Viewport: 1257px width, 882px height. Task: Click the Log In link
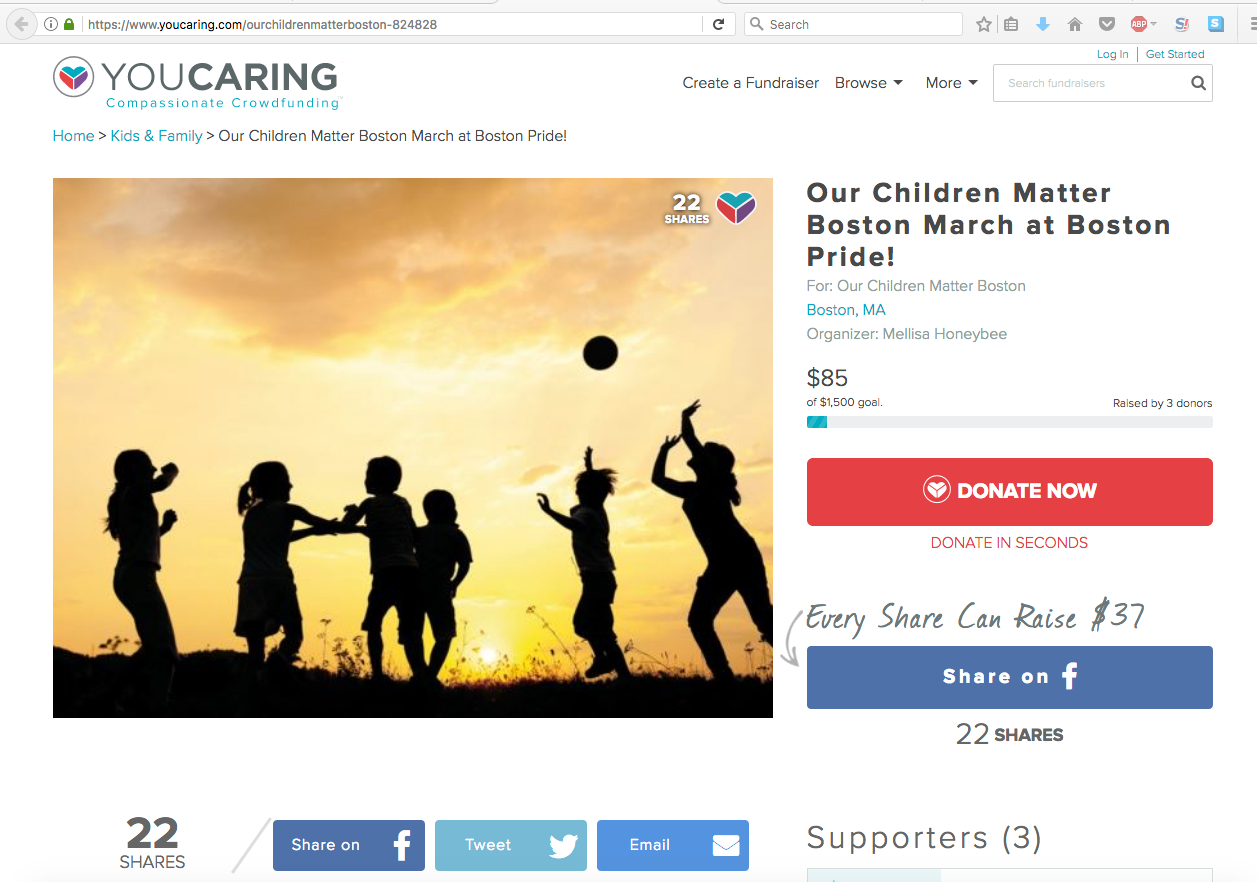click(1112, 54)
